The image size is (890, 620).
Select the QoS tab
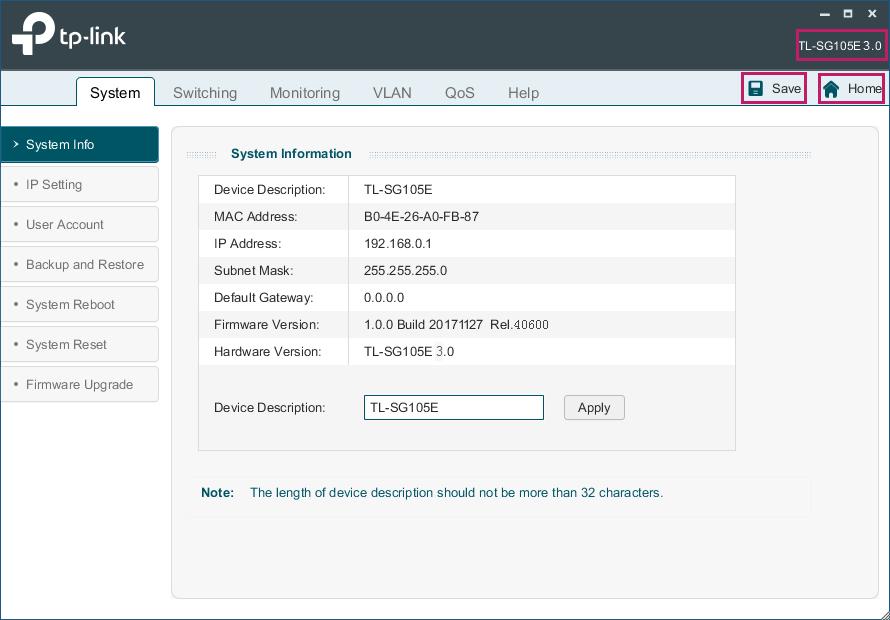click(x=460, y=93)
